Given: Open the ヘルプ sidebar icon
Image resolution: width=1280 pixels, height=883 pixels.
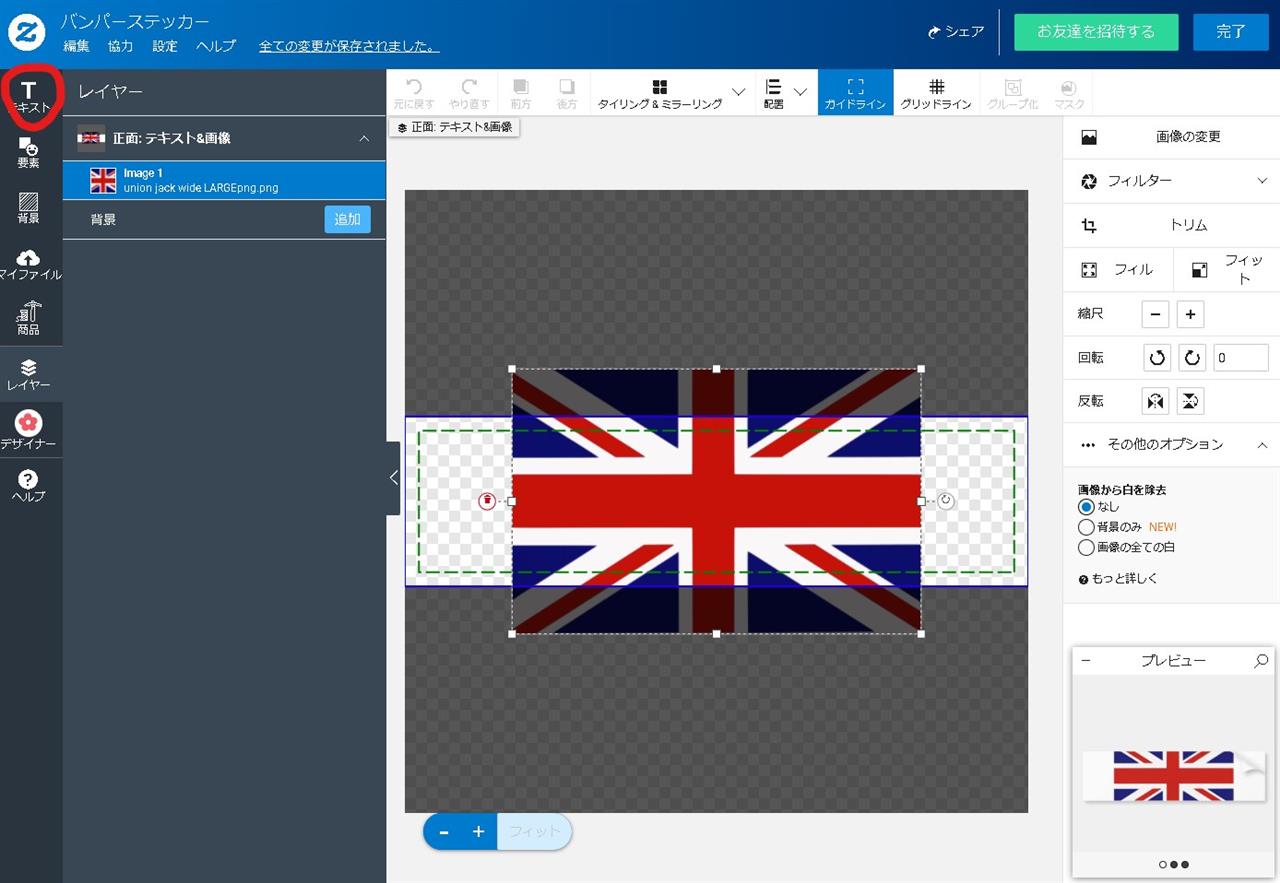Looking at the screenshot, I should pyautogui.click(x=29, y=486).
